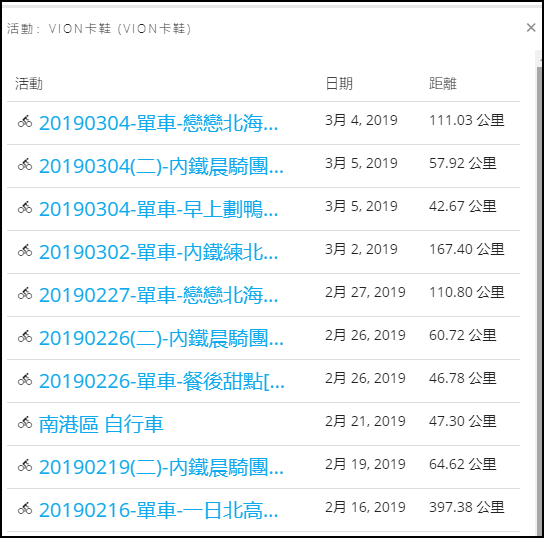Image resolution: width=544 pixels, height=538 pixels.
Task: Click cycling icon beside 南港區 自行車
Action: pyautogui.click(x=25, y=422)
